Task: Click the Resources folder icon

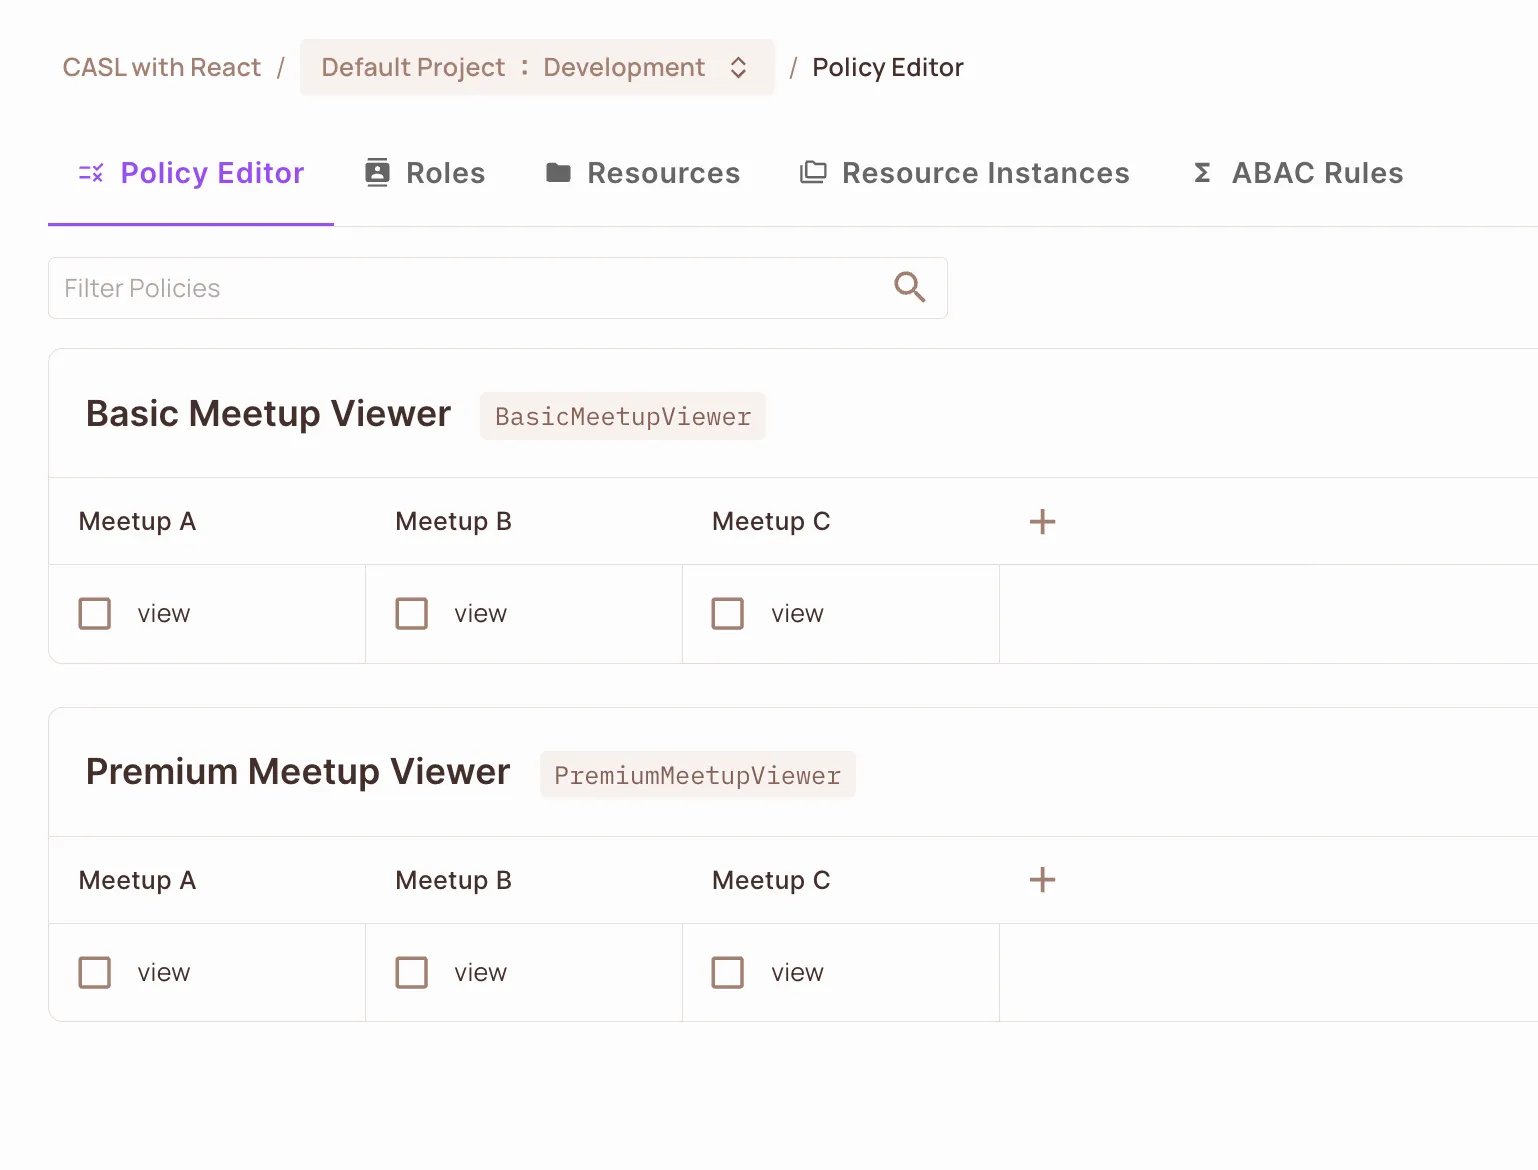Action: 558,173
